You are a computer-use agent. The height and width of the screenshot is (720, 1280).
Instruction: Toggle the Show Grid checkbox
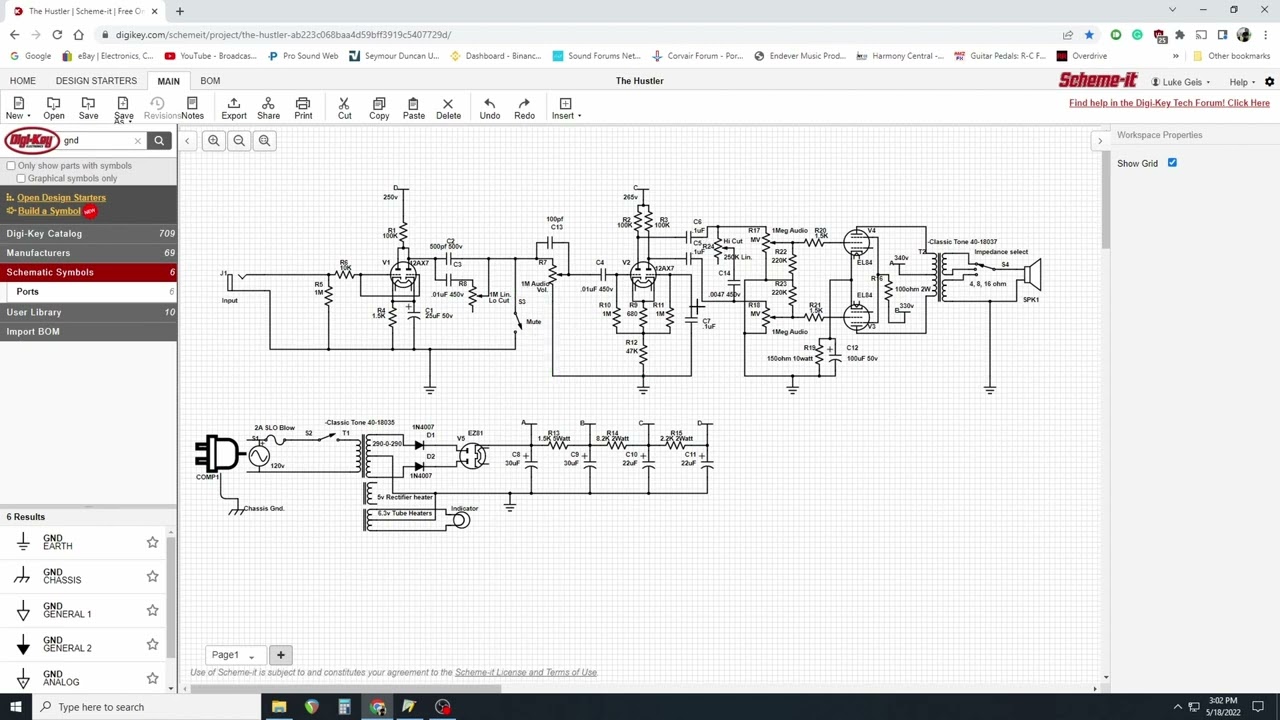(x=1172, y=163)
